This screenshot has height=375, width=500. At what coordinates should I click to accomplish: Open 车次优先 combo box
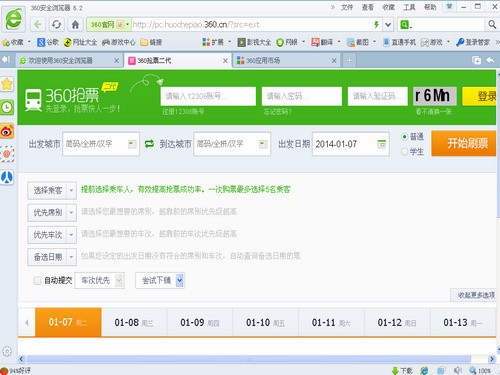tap(100, 280)
